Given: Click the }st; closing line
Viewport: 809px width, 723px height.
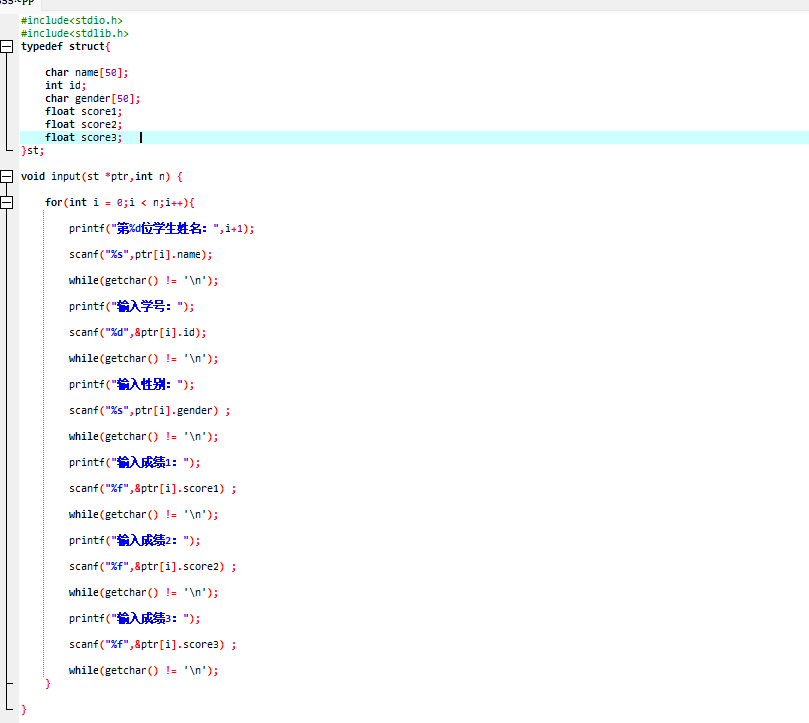Looking at the screenshot, I should tap(33, 151).
